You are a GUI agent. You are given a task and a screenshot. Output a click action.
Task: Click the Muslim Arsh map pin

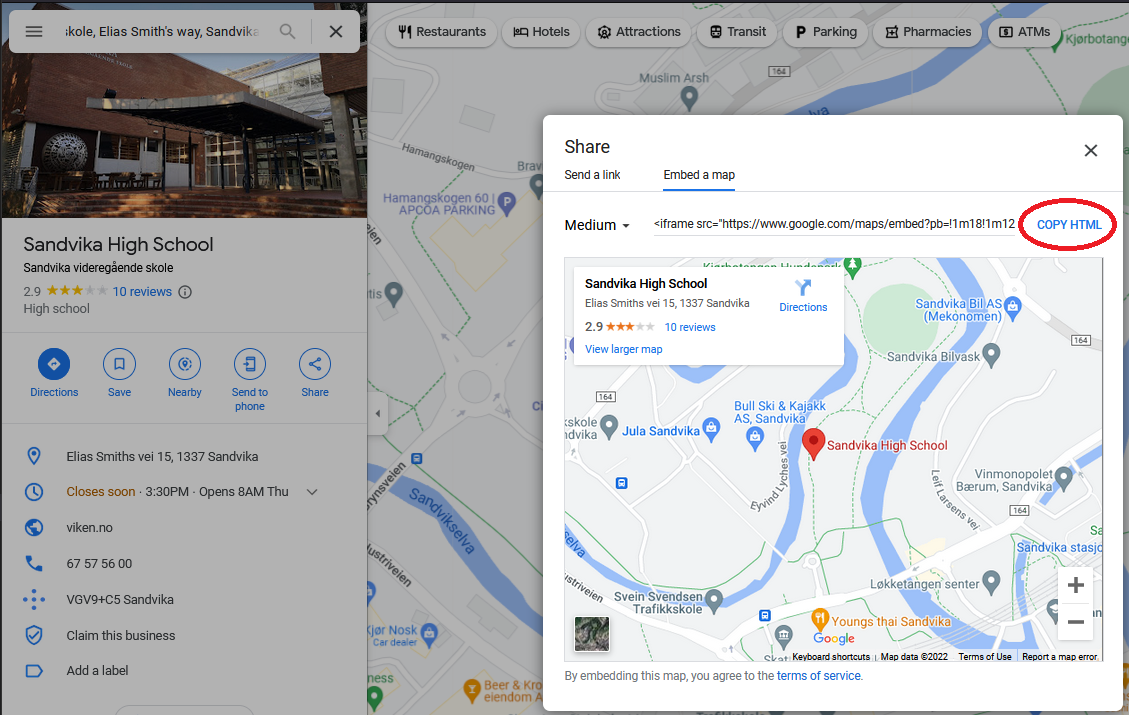(x=689, y=97)
